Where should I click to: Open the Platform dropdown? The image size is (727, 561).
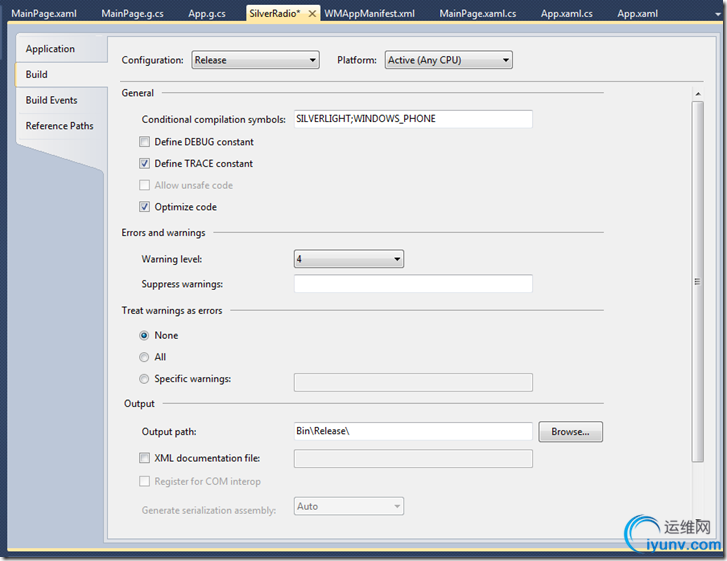pyautogui.click(x=448, y=60)
